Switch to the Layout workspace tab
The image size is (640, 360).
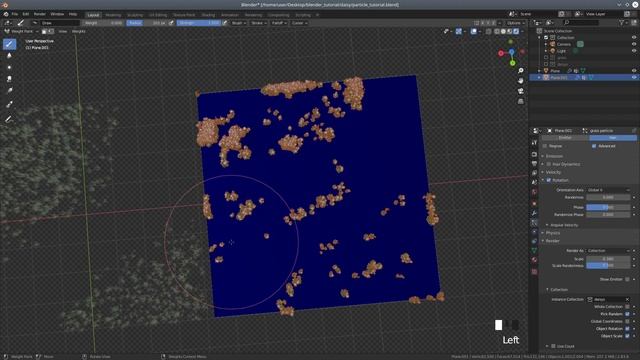coord(93,15)
